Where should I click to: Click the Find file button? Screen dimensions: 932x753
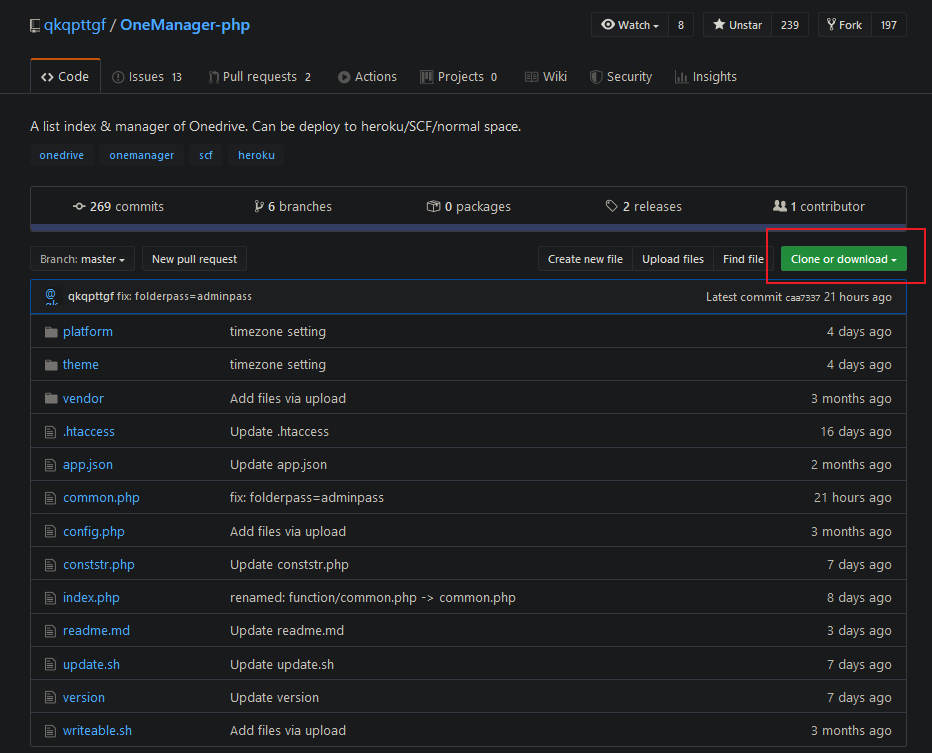point(743,259)
